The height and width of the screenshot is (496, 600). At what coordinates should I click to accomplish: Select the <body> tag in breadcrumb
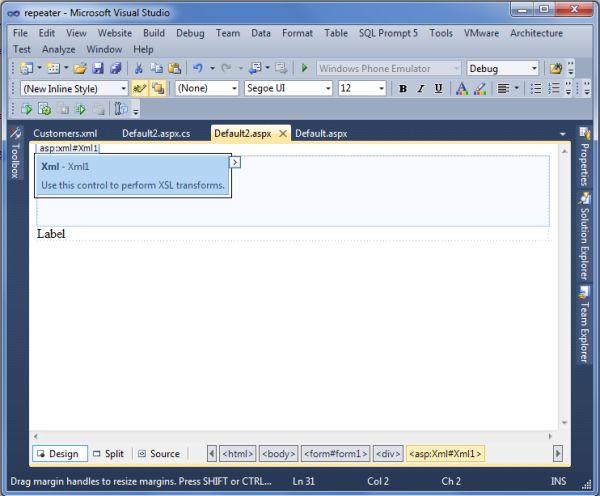coord(279,454)
